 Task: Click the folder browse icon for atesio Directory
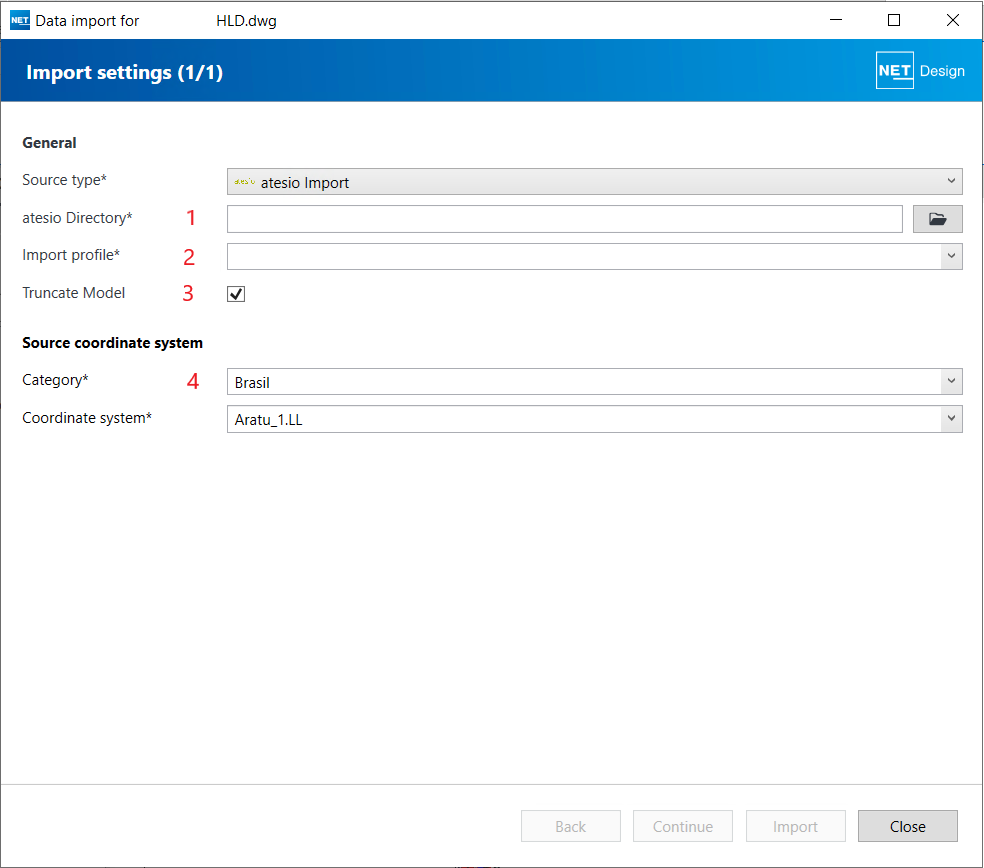pyautogui.click(x=937, y=219)
